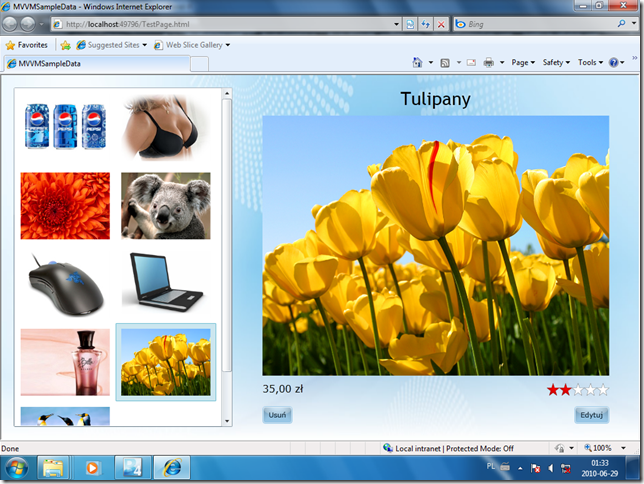The width and height of the screenshot is (644, 484).
Task: Select the orange flower thumbnail
Action: pyautogui.click(x=65, y=206)
